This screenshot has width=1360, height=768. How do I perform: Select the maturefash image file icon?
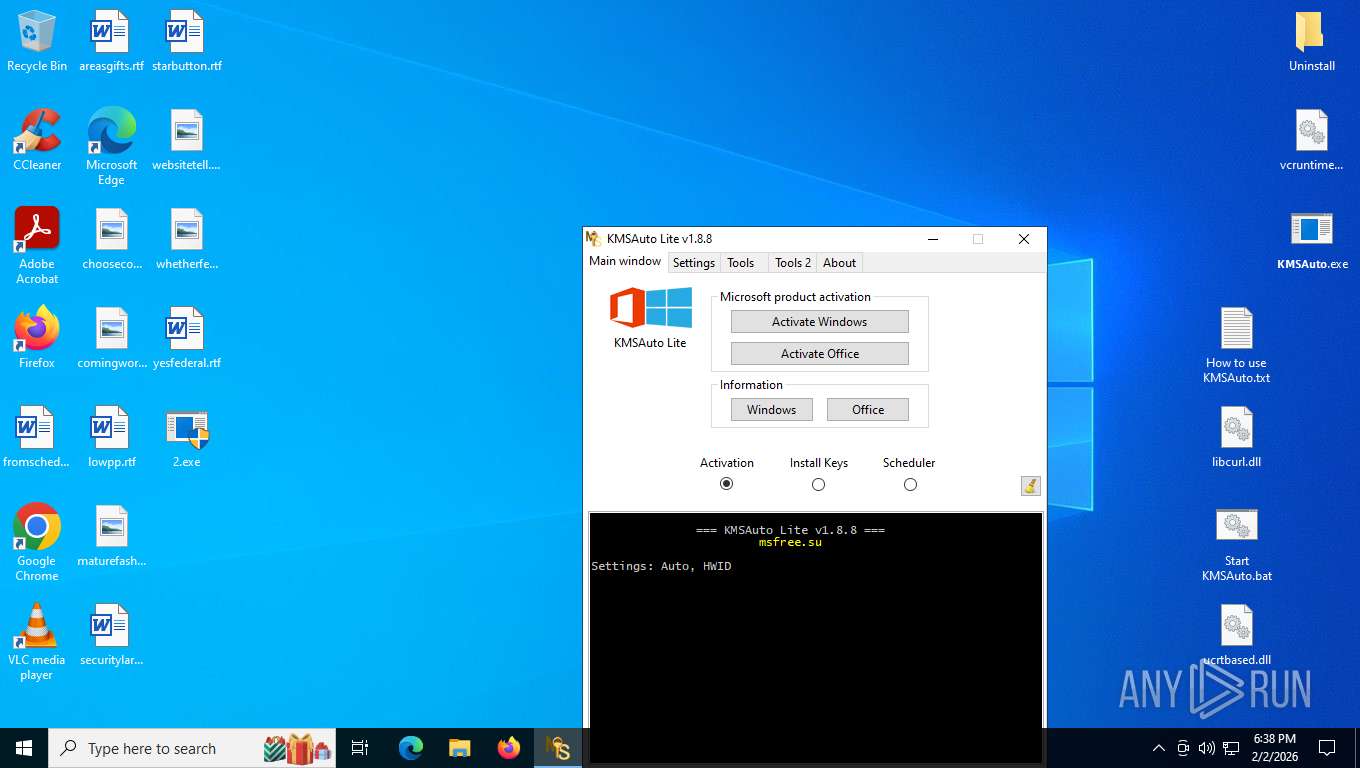[x=111, y=536]
